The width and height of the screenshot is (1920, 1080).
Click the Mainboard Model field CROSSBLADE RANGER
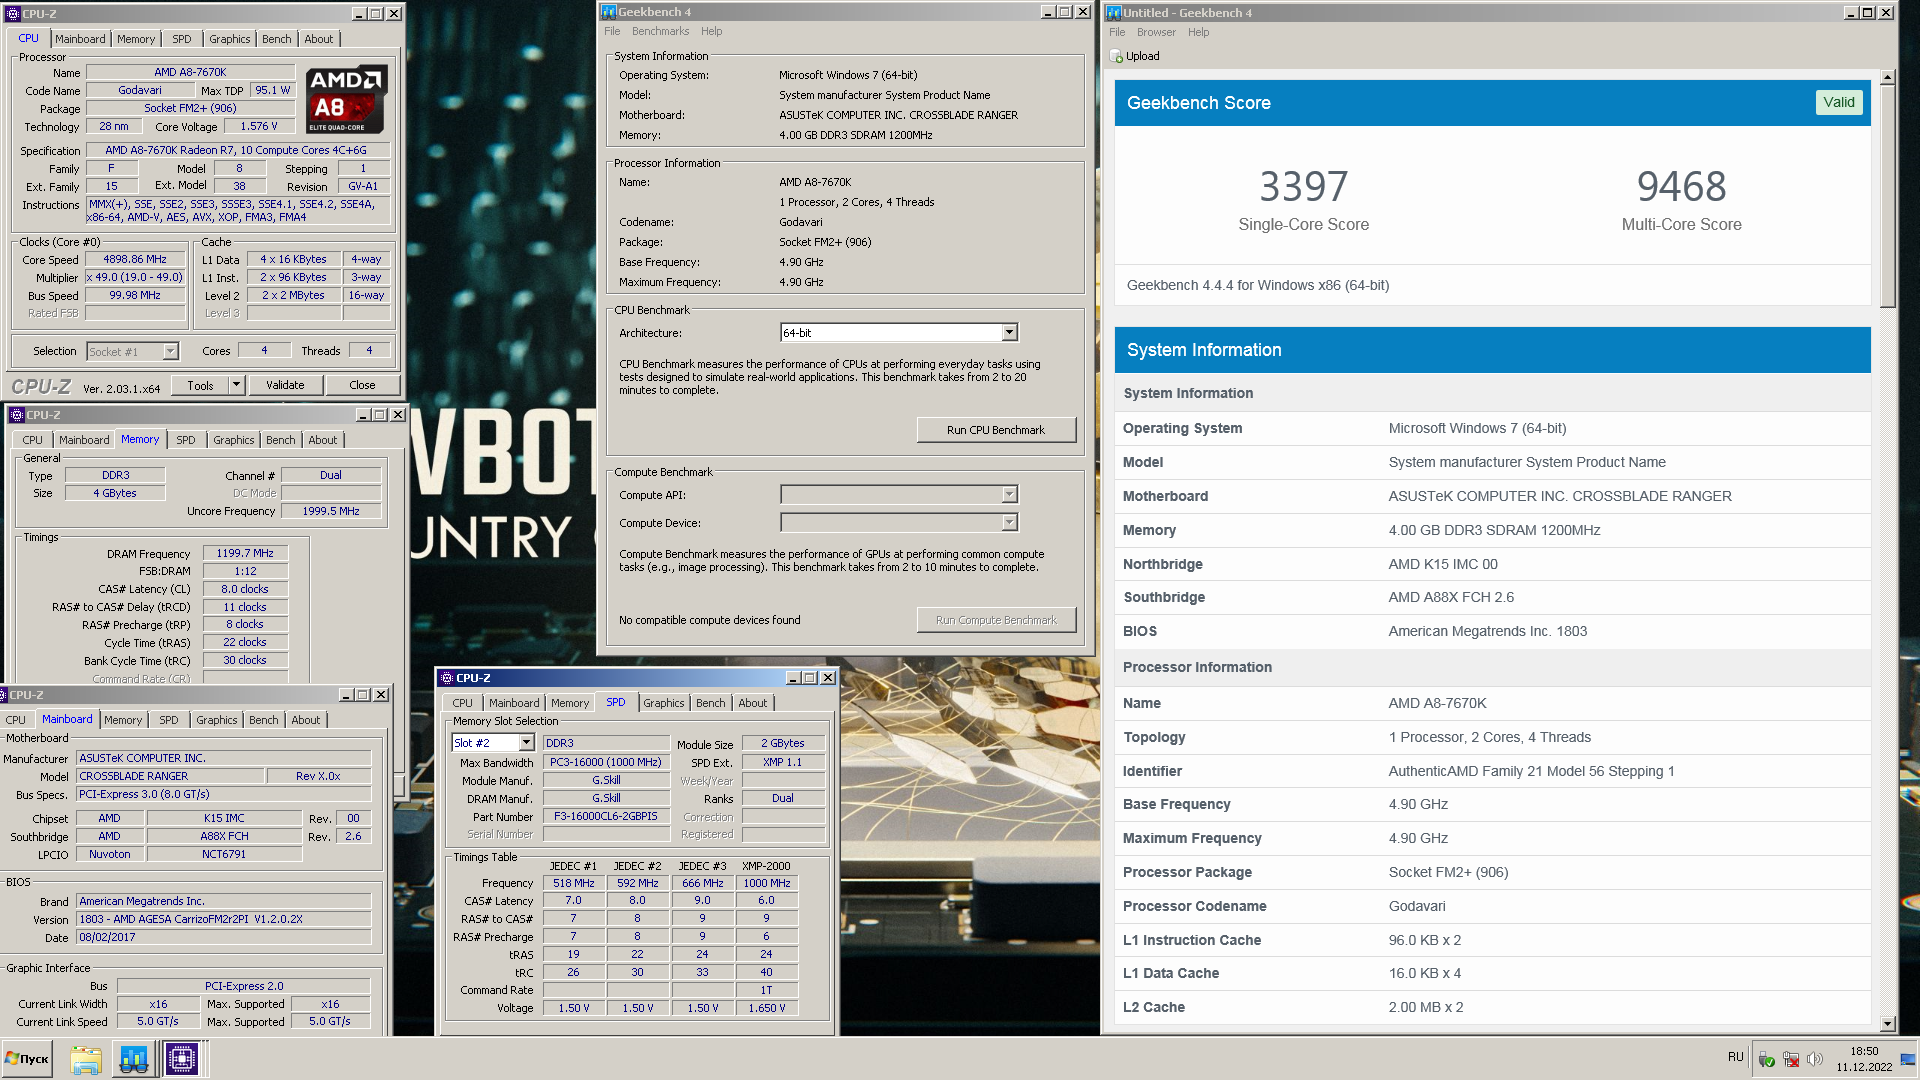pyautogui.click(x=171, y=776)
